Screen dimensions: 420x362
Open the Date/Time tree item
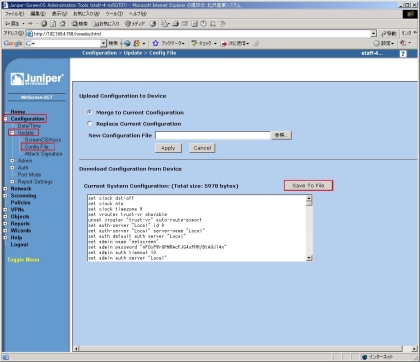tap(29, 126)
